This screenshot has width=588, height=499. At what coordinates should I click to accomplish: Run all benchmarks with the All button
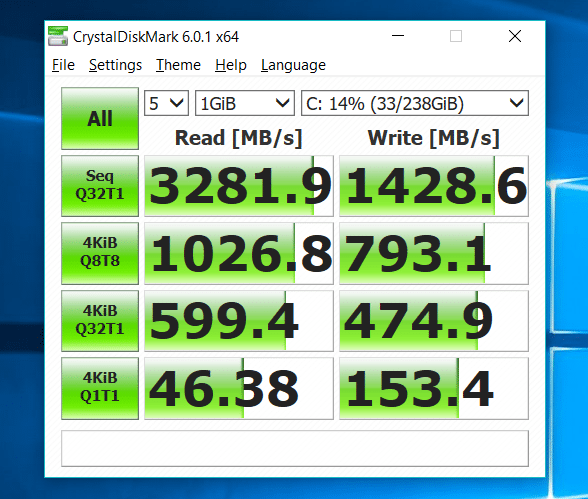click(100, 118)
